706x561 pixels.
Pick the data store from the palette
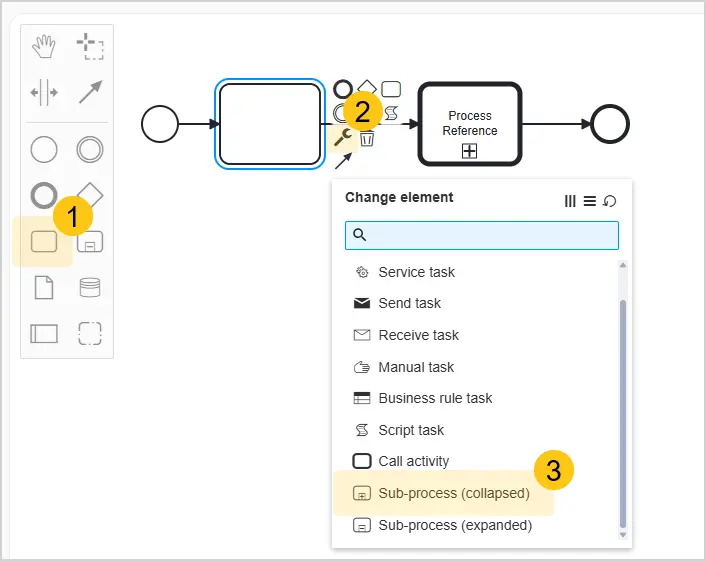pos(90,287)
